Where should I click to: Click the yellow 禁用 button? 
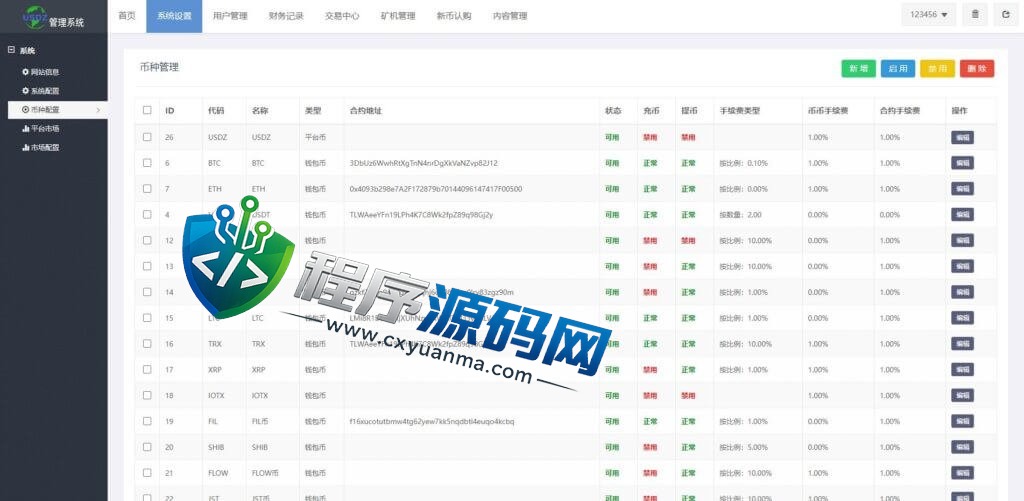point(937,69)
